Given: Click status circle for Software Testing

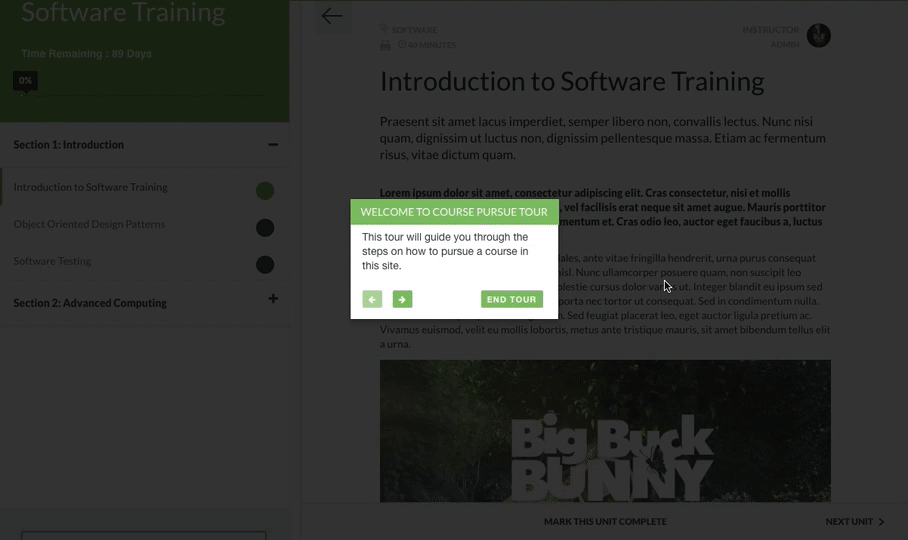Looking at the screenshot, I should (265, 265).
